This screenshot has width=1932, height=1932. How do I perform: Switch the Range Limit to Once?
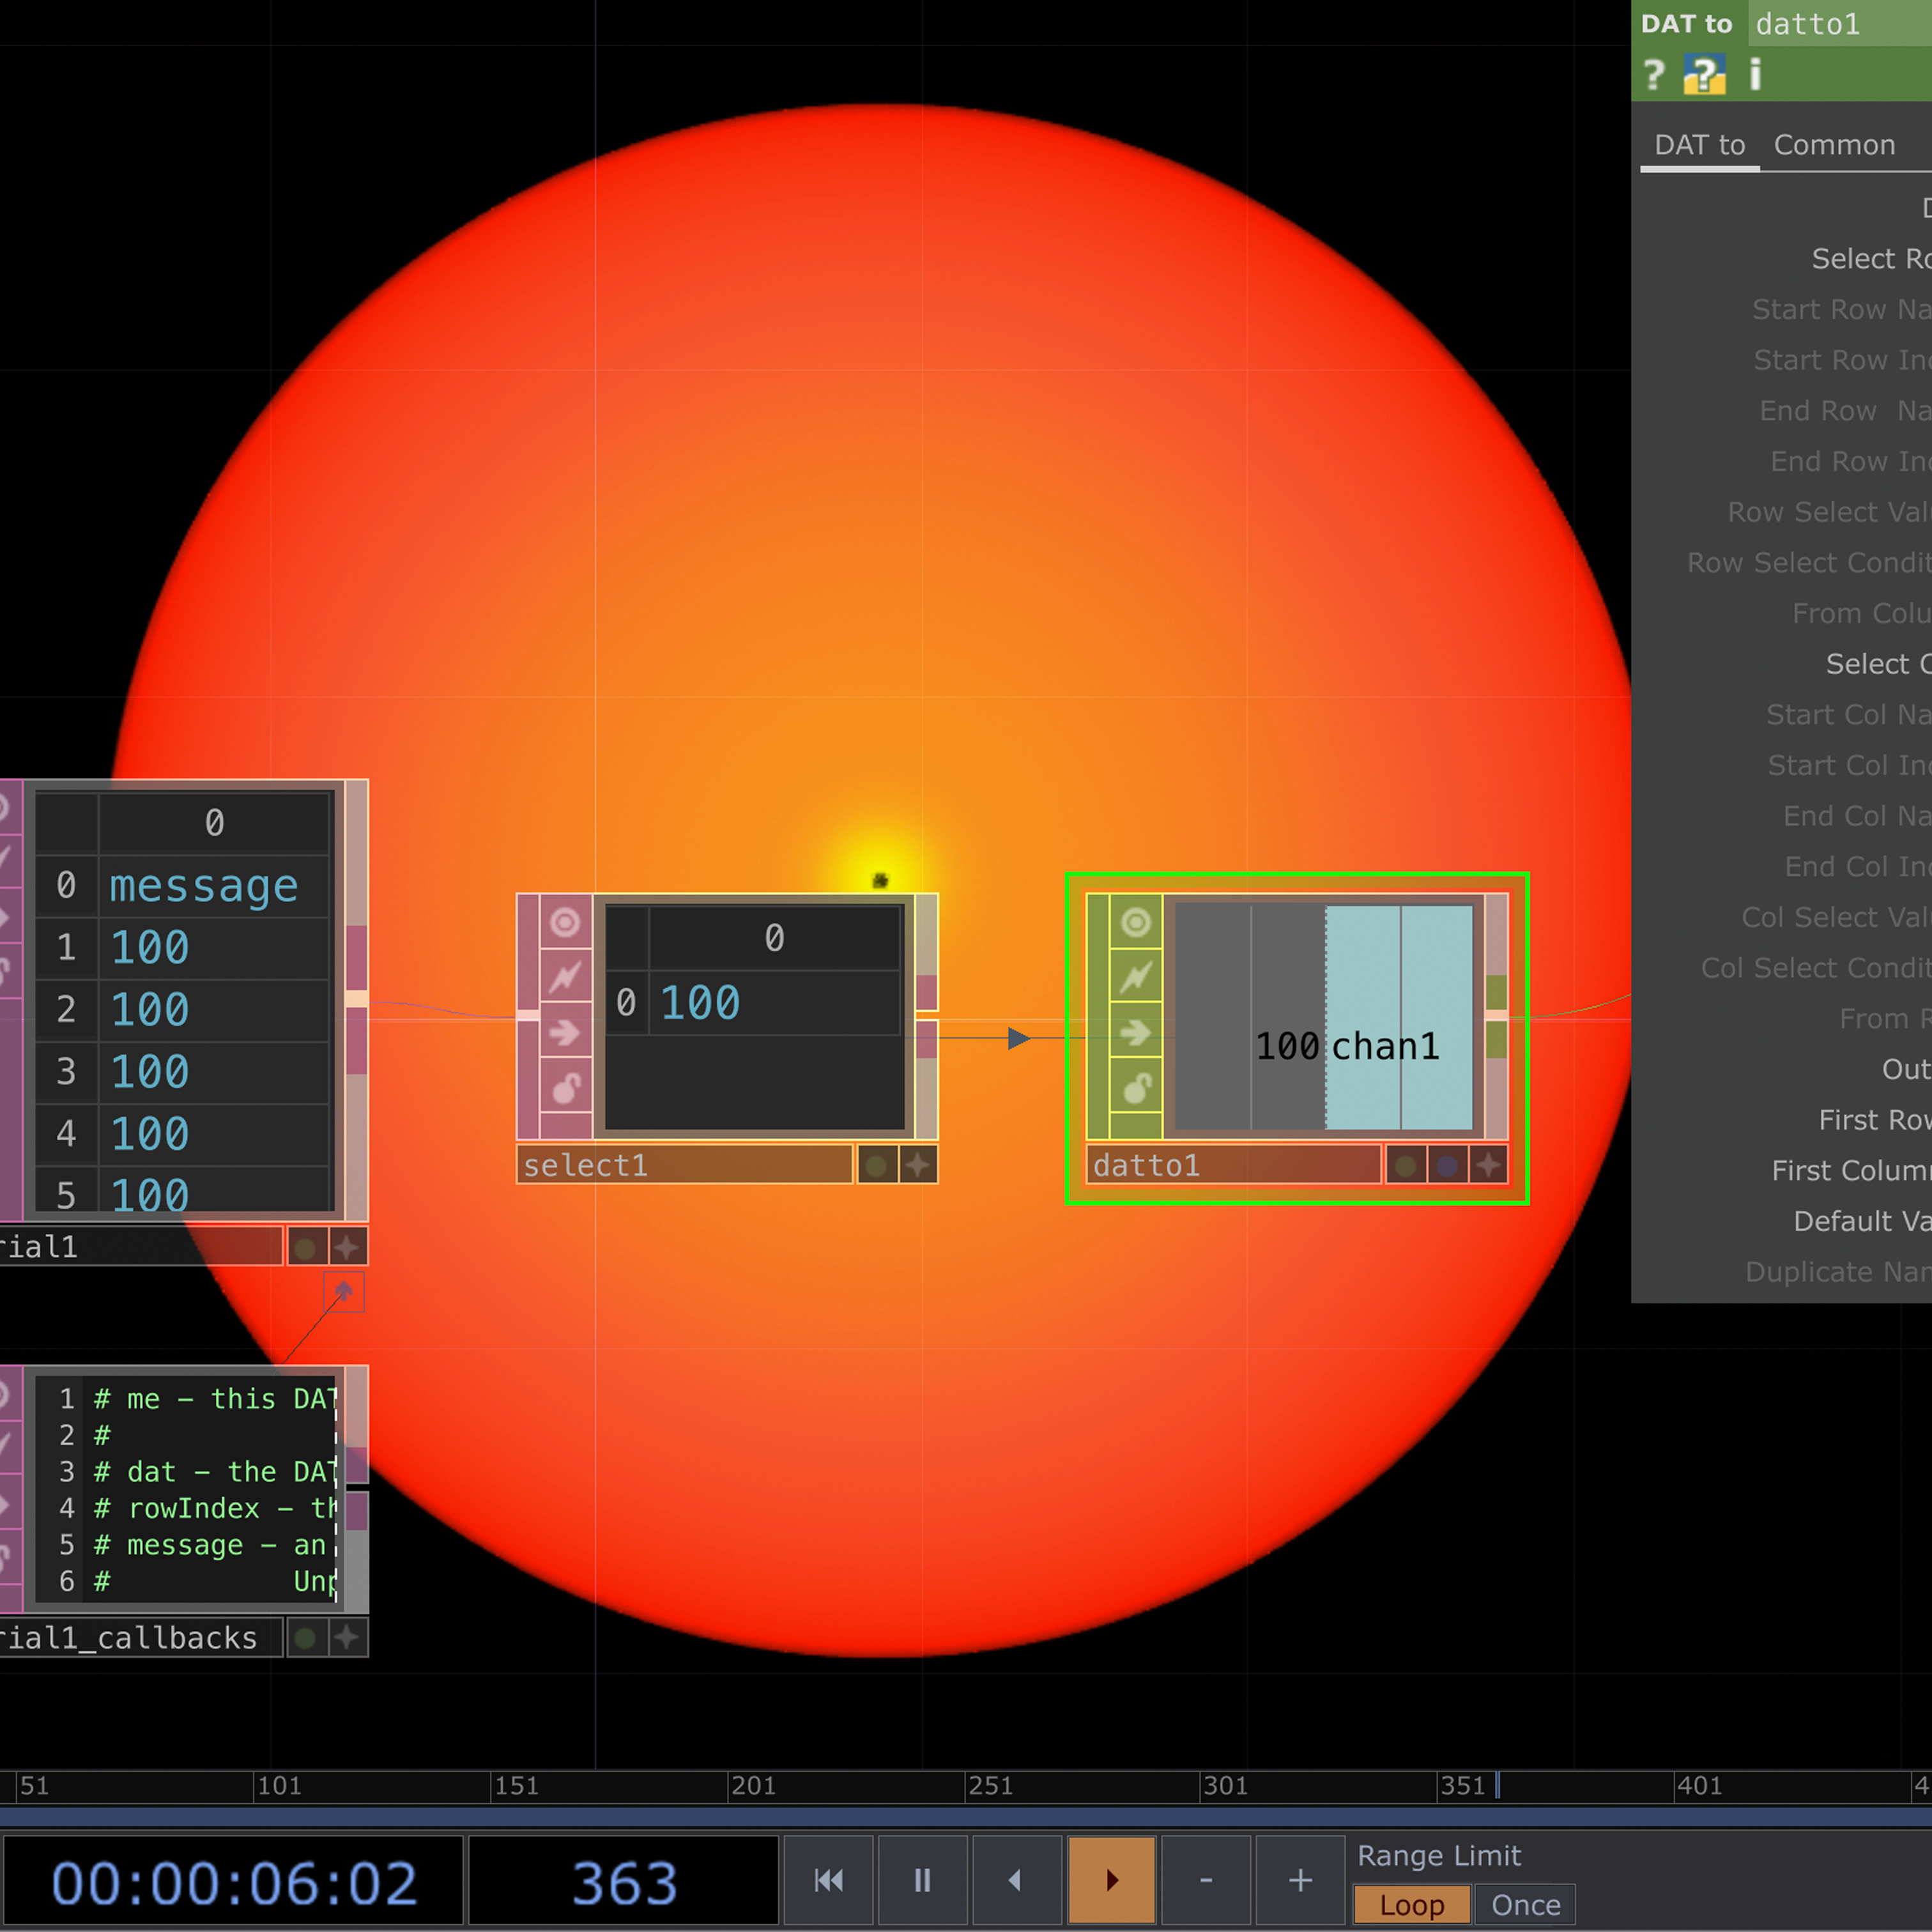click(x=1525, y=1904)
